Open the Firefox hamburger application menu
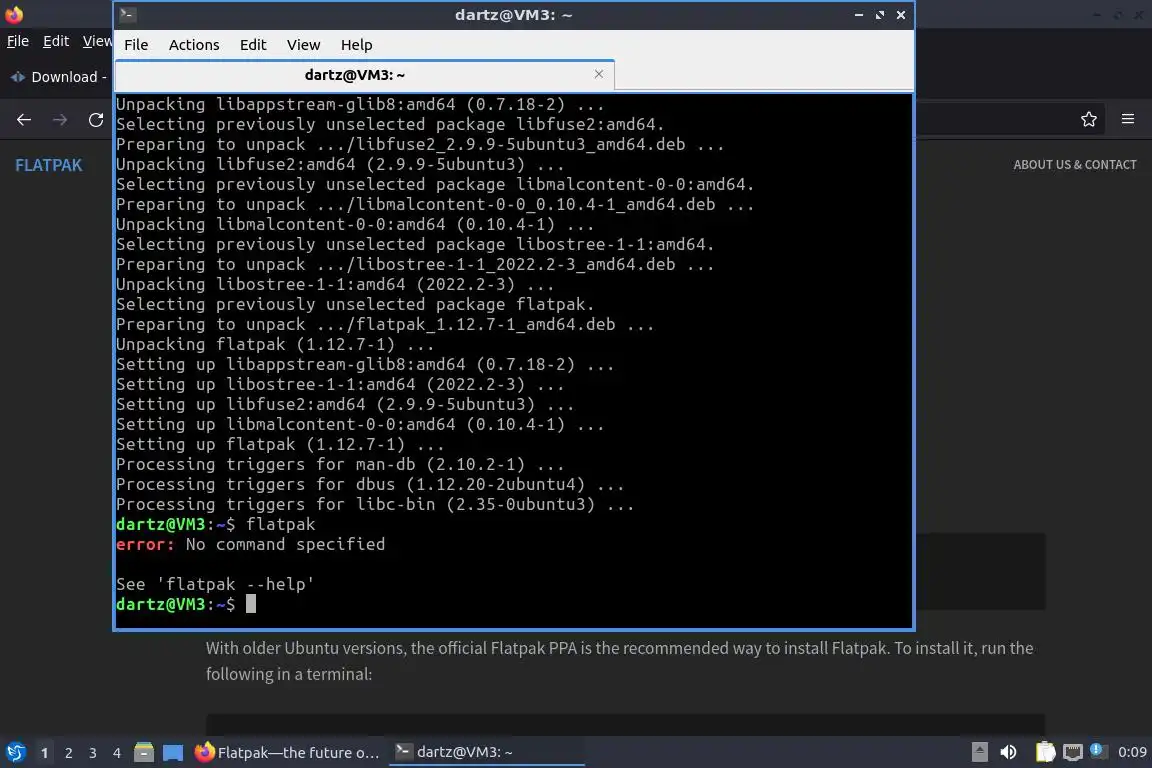This screenshot has width=1152, height=768. tap(1128, 119)
